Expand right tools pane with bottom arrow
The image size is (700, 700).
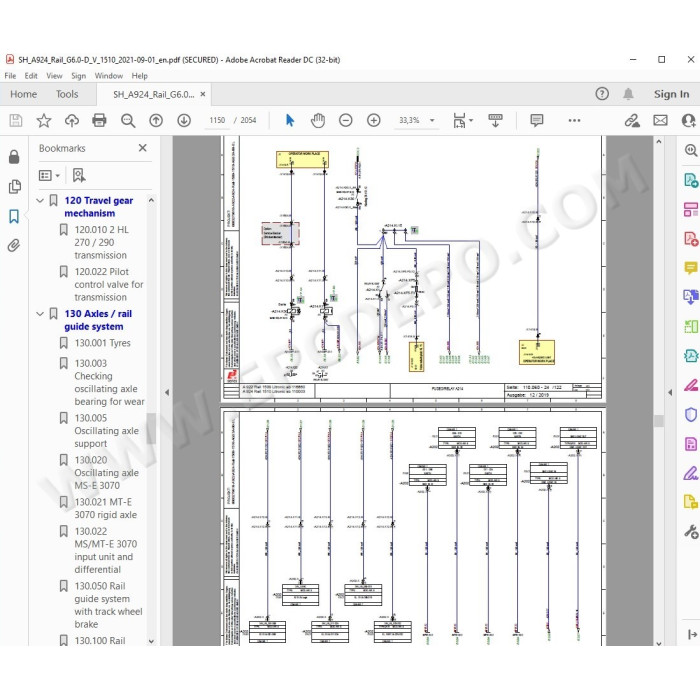tap(692, 634)
